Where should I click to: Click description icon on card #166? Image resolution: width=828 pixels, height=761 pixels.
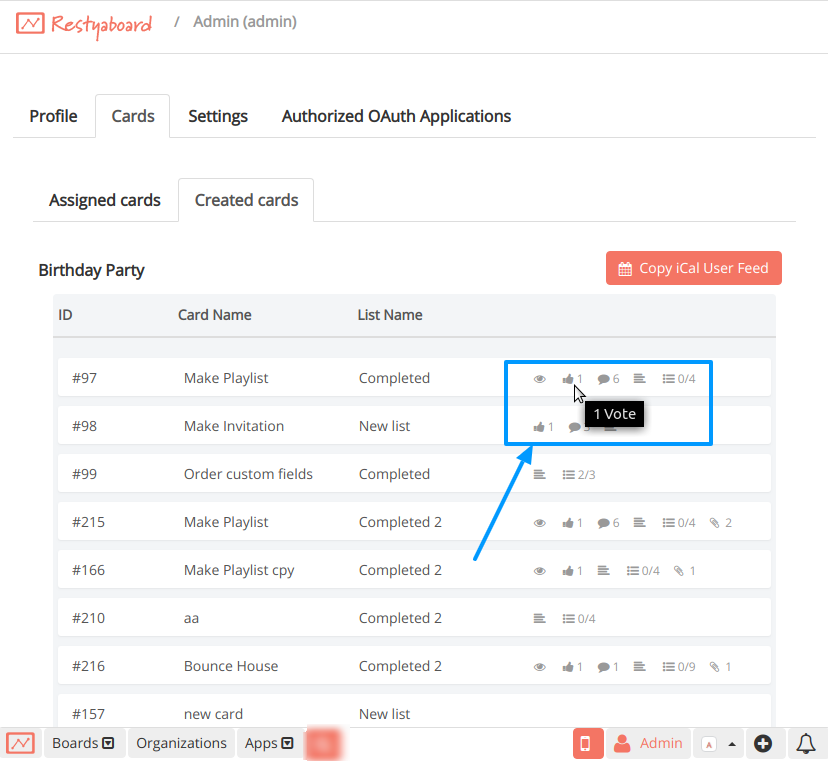point(604,570)
